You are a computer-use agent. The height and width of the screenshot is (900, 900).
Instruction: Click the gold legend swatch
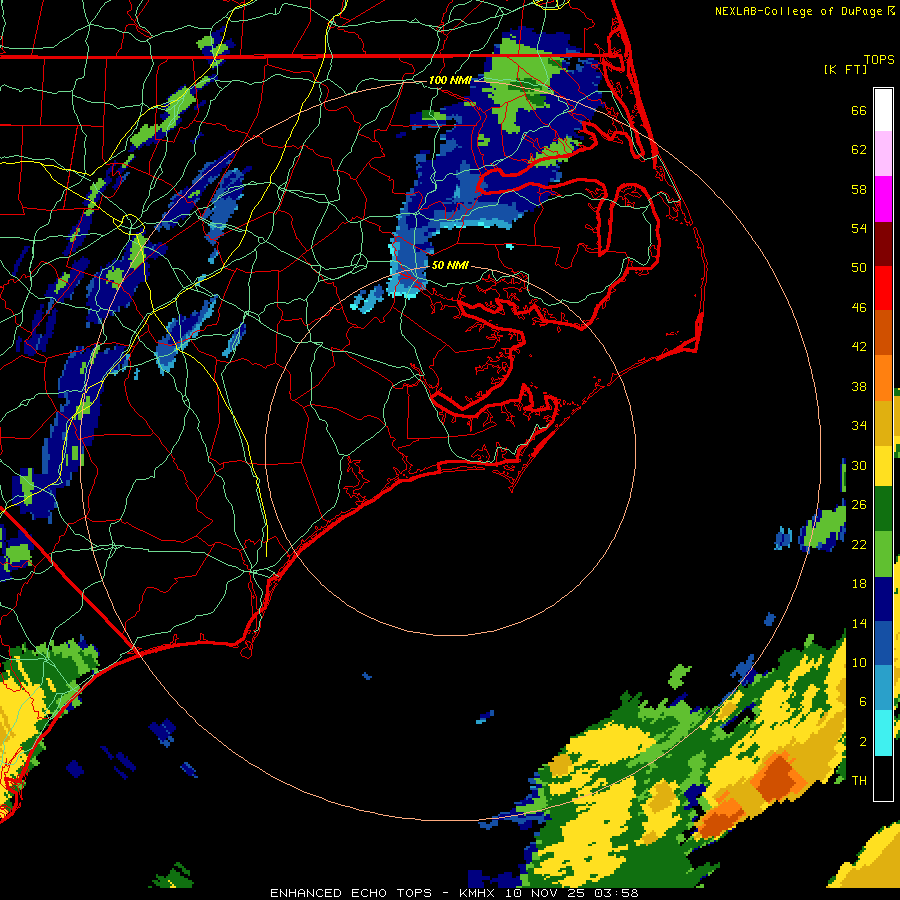click(x=883, y=422)
